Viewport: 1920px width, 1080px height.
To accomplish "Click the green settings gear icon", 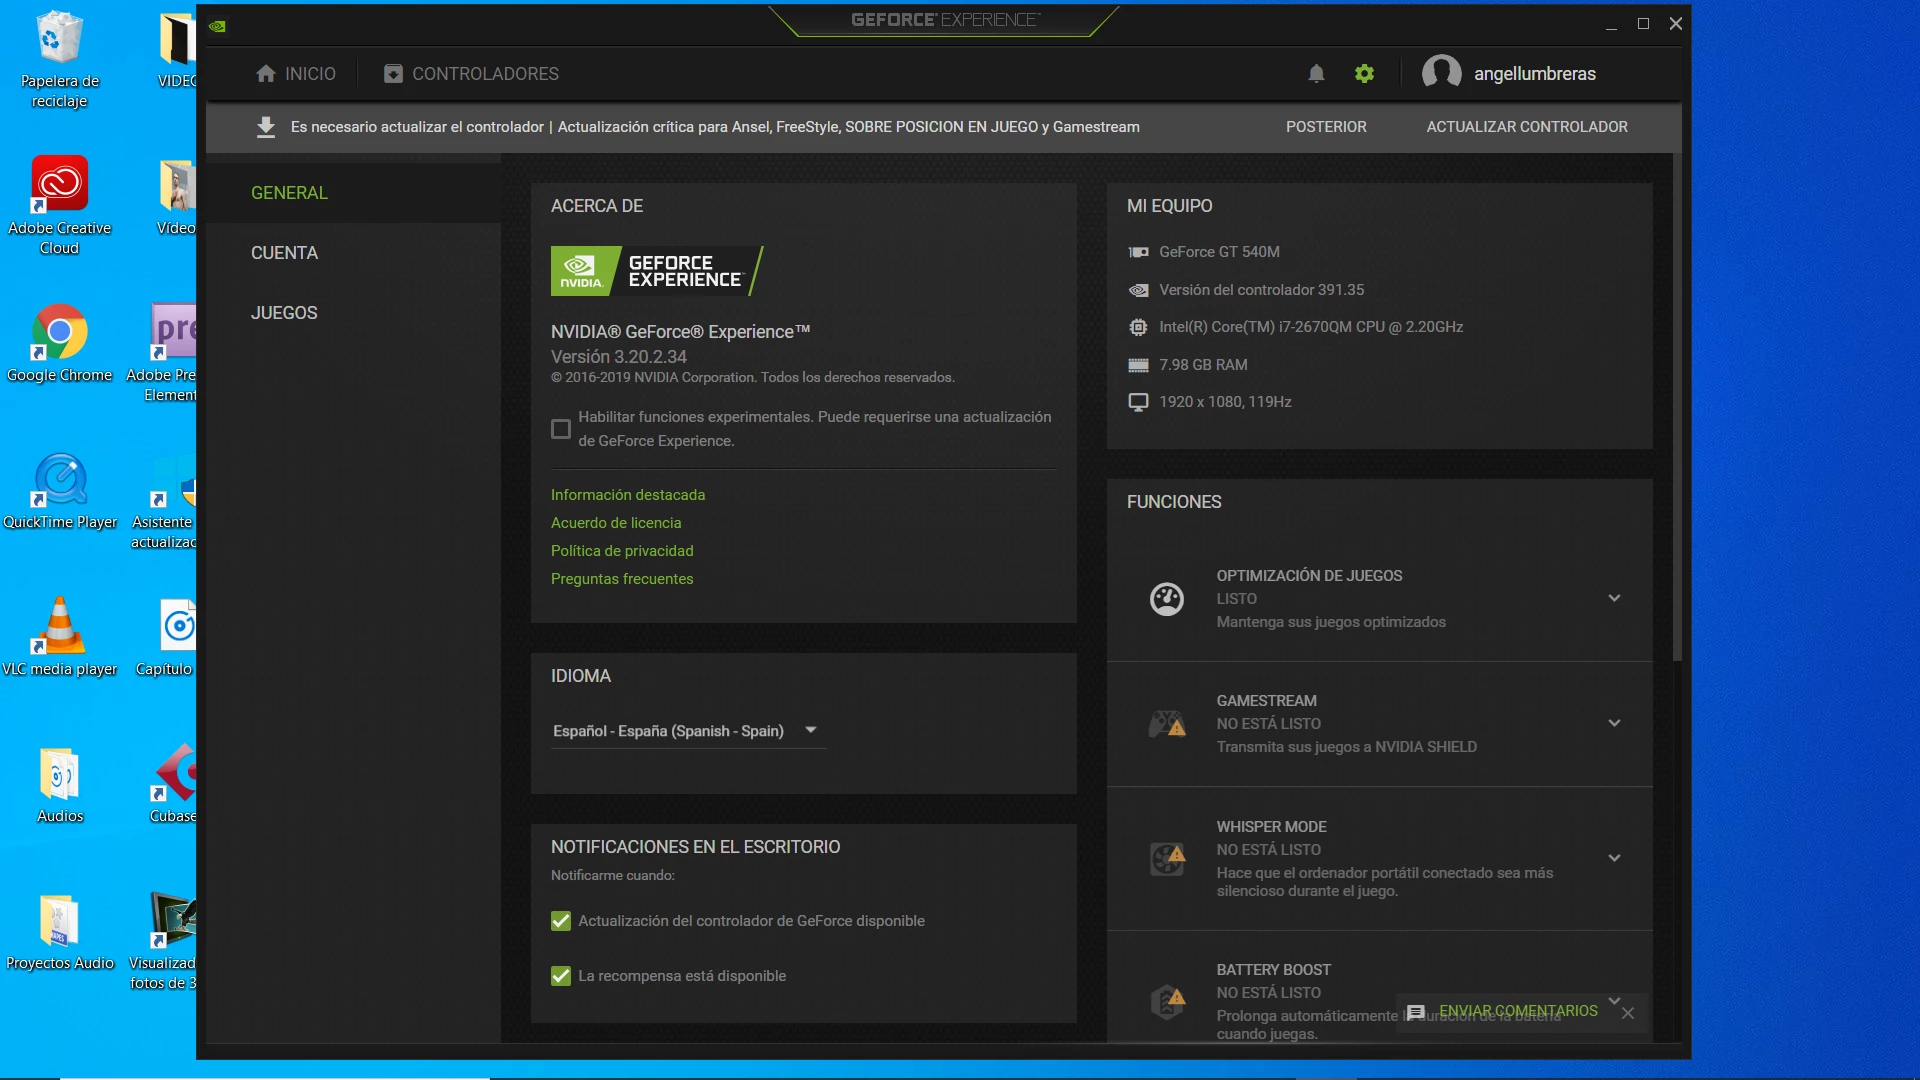I will tap(1364, 73).
